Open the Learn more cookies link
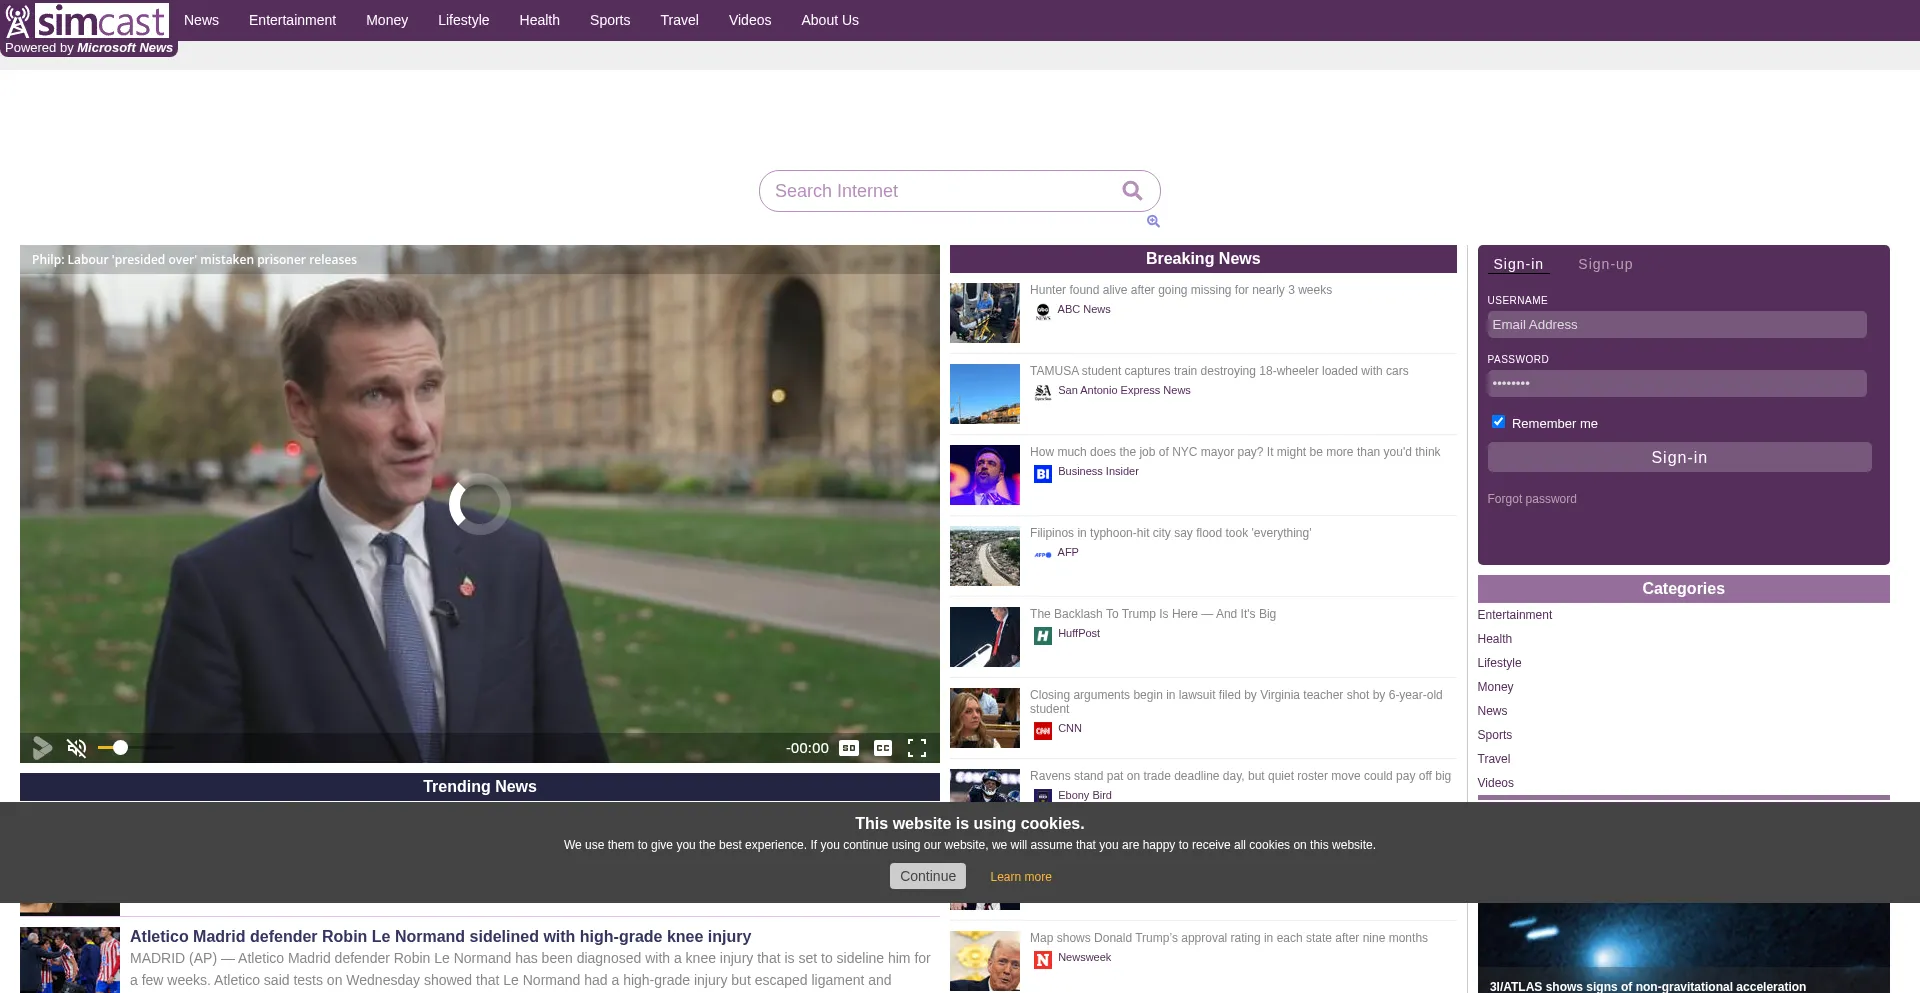Screen dimensions: 1920x993 [x=1020, y=877]
